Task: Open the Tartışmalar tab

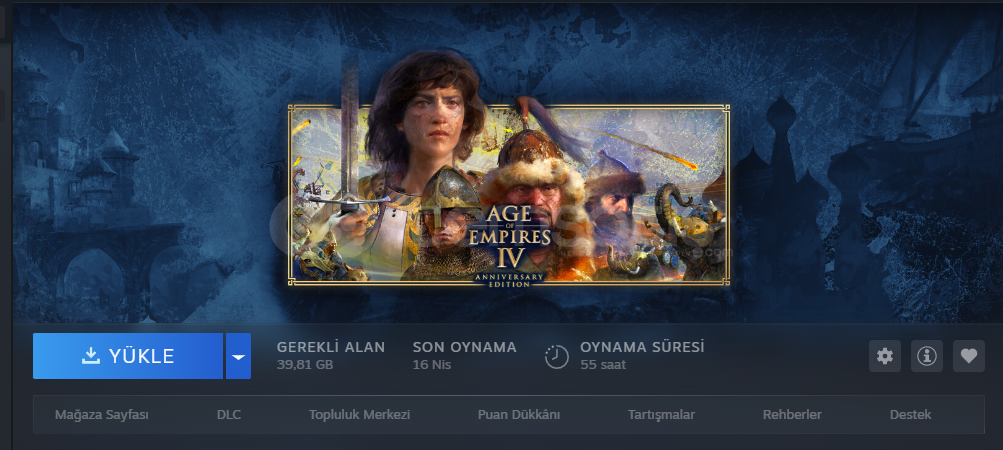Action: click(661, 415)
